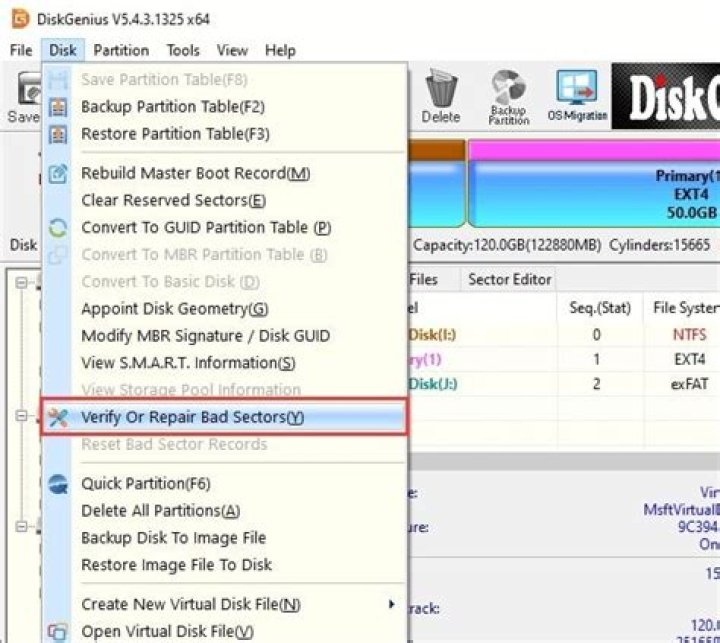This screenshot has height=643, width=720.
Task: Open the Help menu
Action: click(280, 50)
